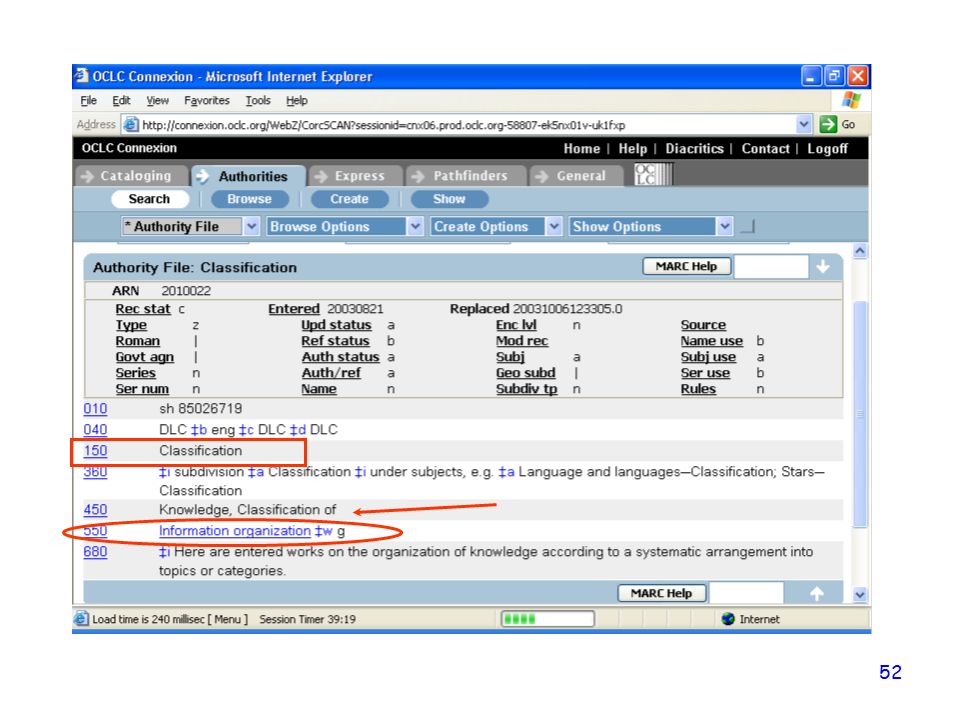Click the Show button

pyautogui.click(x=449, y=199)
